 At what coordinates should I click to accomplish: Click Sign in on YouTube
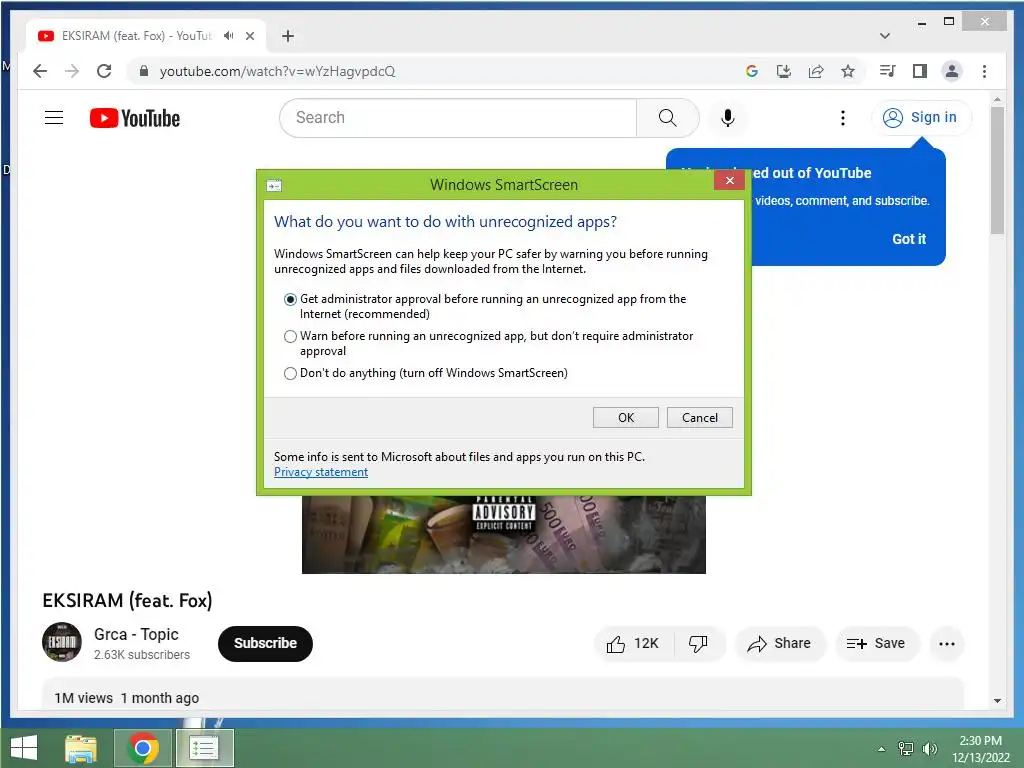pyautogui.click(x=921, y=118)
